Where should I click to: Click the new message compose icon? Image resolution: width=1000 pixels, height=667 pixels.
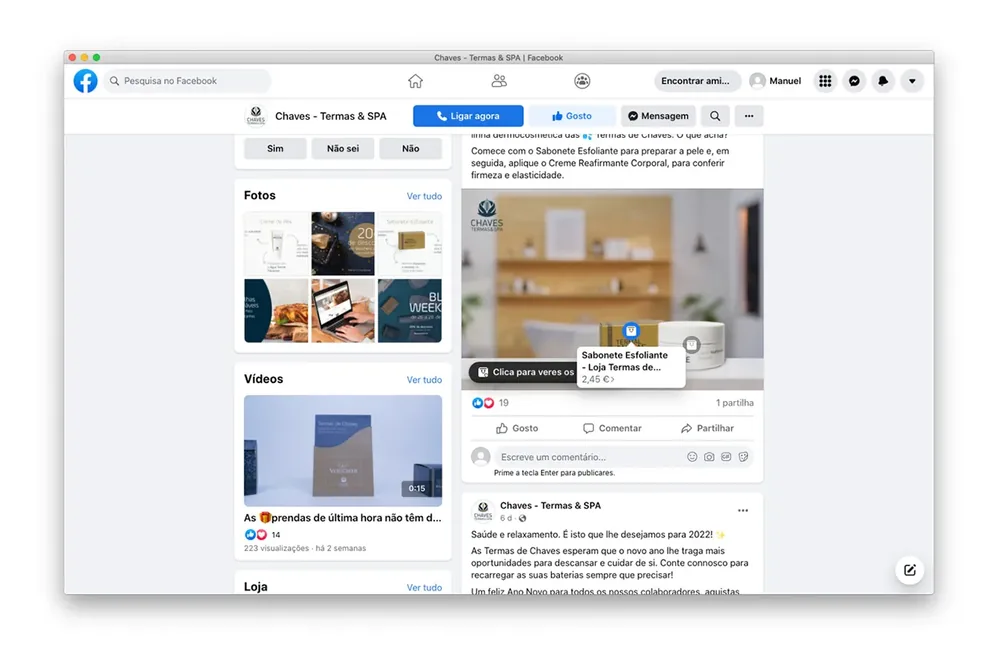tap(909, 570)
